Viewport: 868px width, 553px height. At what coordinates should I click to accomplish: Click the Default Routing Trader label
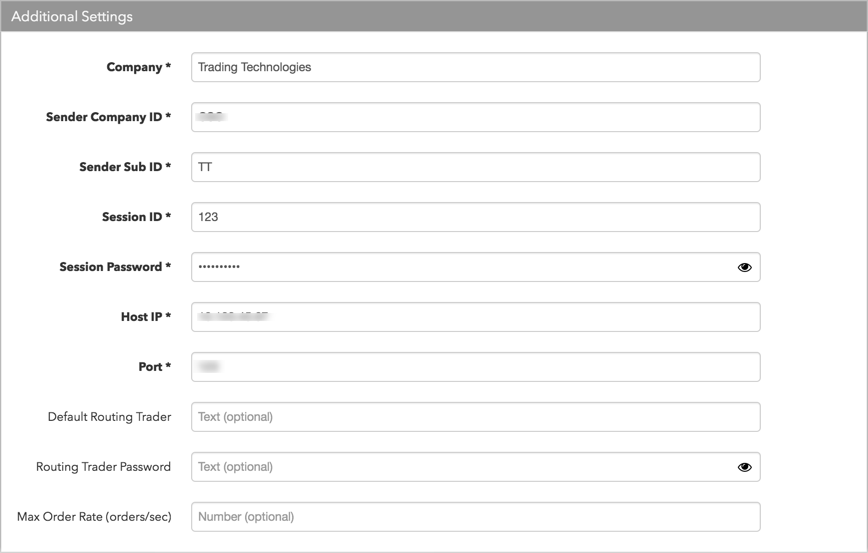110,417
